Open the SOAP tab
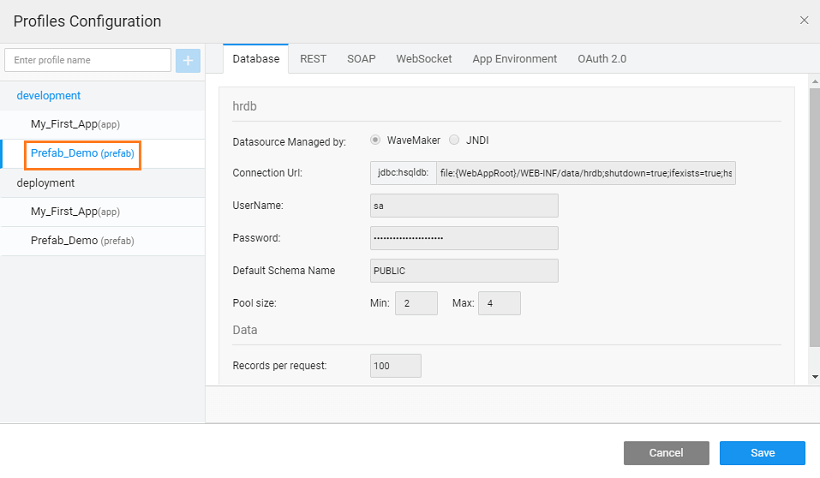Screen dimensions: 820x478 361,59
